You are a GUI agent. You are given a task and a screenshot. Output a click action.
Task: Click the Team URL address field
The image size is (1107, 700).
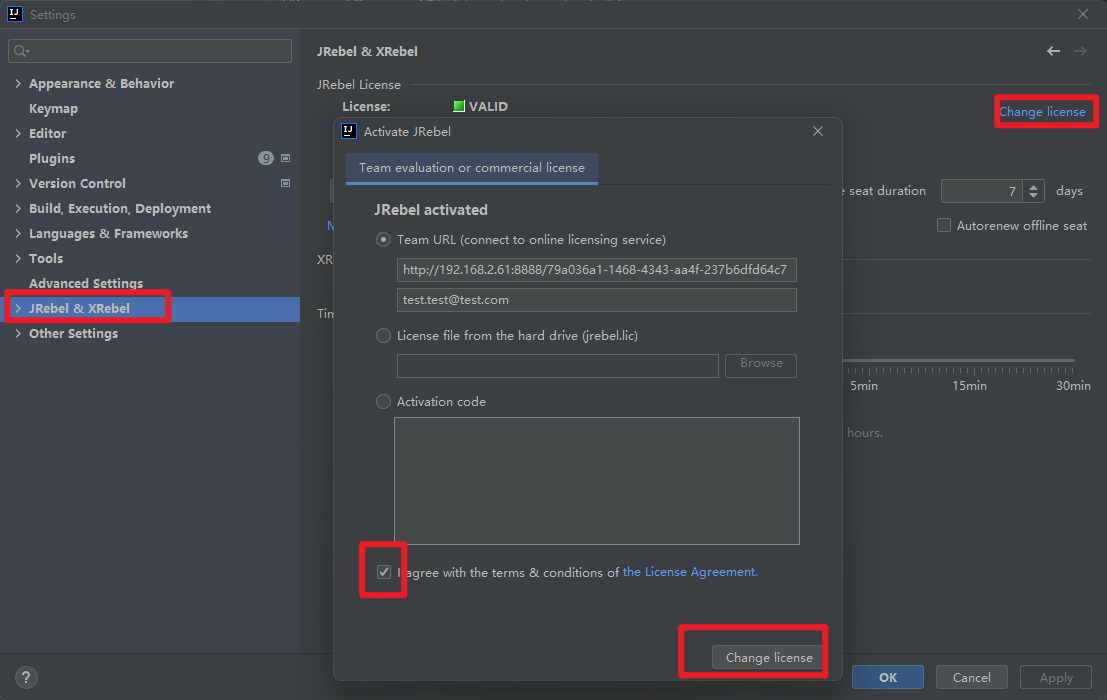[x=597, y=270]
